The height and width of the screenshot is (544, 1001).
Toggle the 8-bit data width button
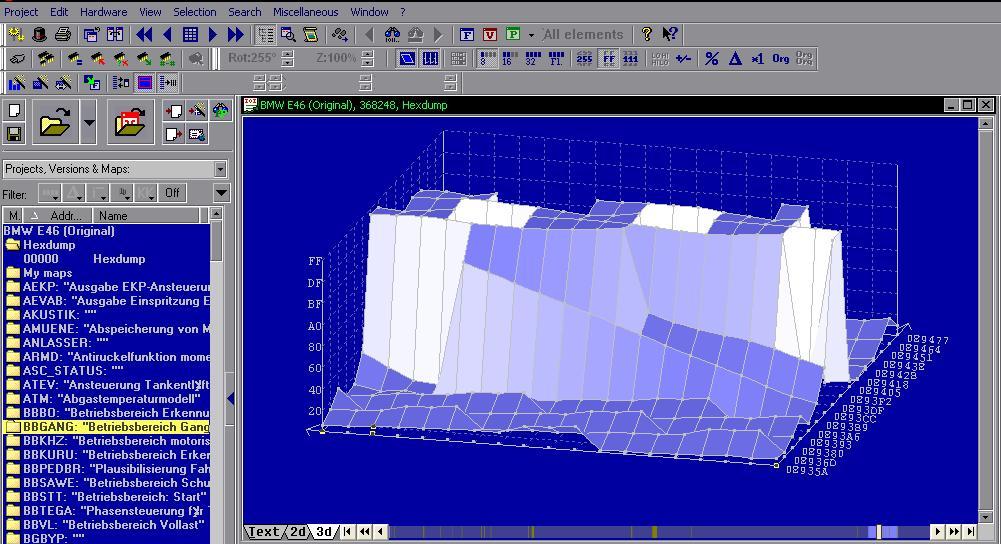pos(486,58)
